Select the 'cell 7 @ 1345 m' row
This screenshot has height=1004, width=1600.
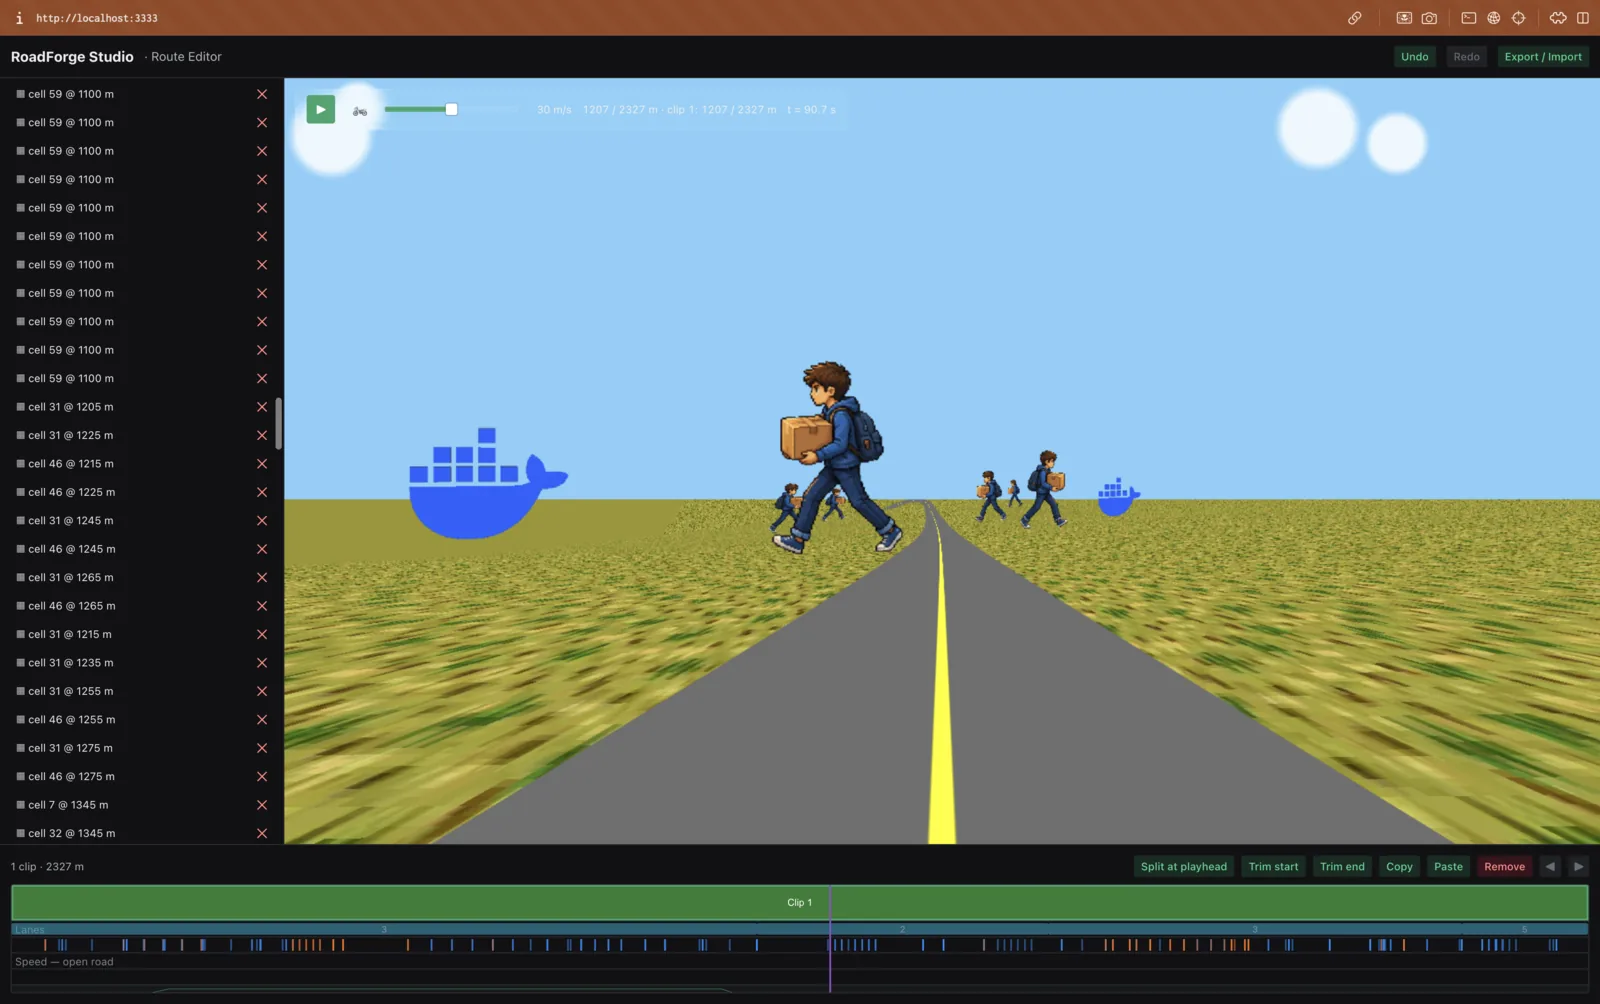click(141, 805)
